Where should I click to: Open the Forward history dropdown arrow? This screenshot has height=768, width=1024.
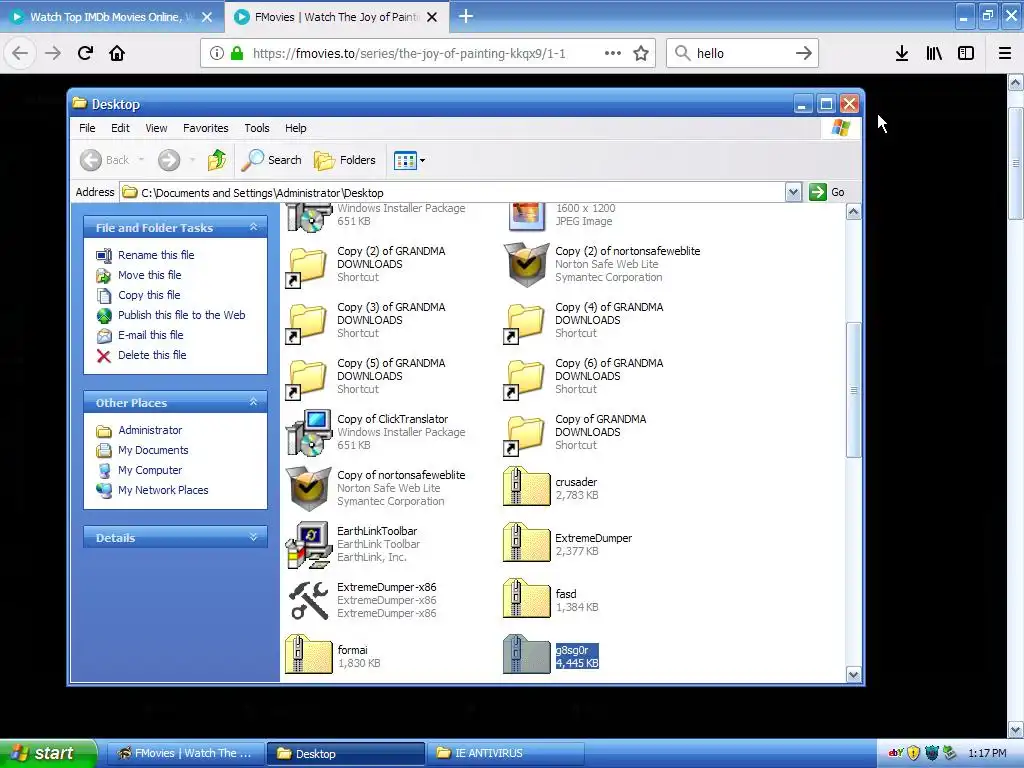pyautogui.click(x=192, y=159)
